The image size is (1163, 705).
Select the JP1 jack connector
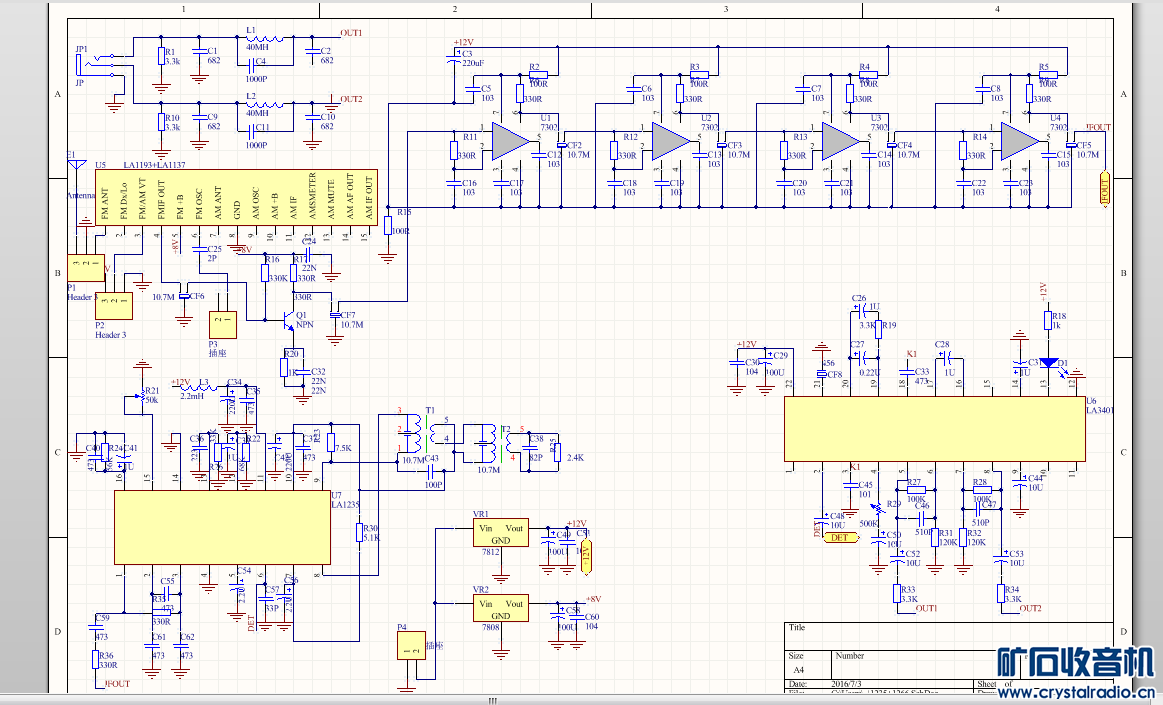click(96, 65)
